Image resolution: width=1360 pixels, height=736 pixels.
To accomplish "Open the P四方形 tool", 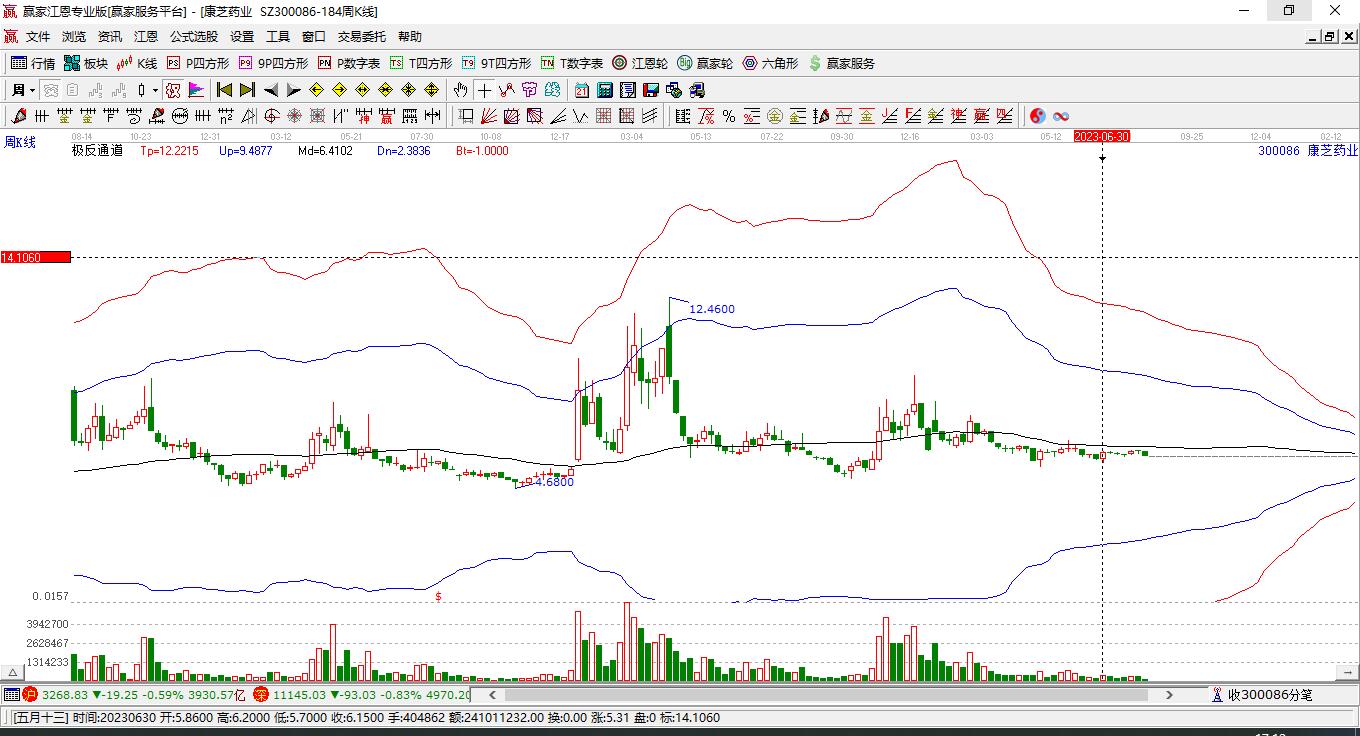I will click(x=198, y=63).
